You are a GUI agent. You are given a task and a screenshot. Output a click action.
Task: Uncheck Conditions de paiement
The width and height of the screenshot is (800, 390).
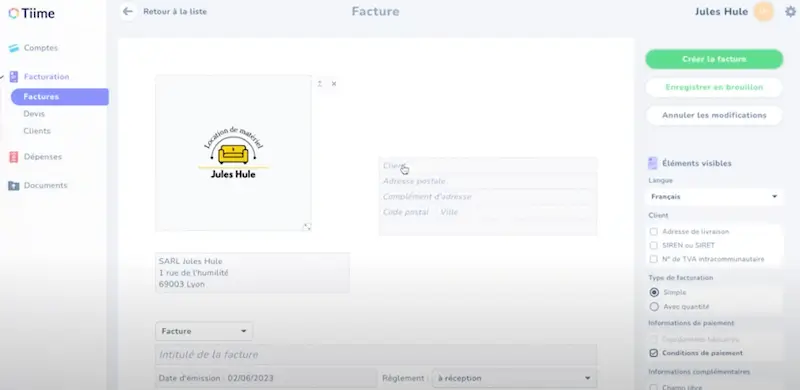point(654,353)
